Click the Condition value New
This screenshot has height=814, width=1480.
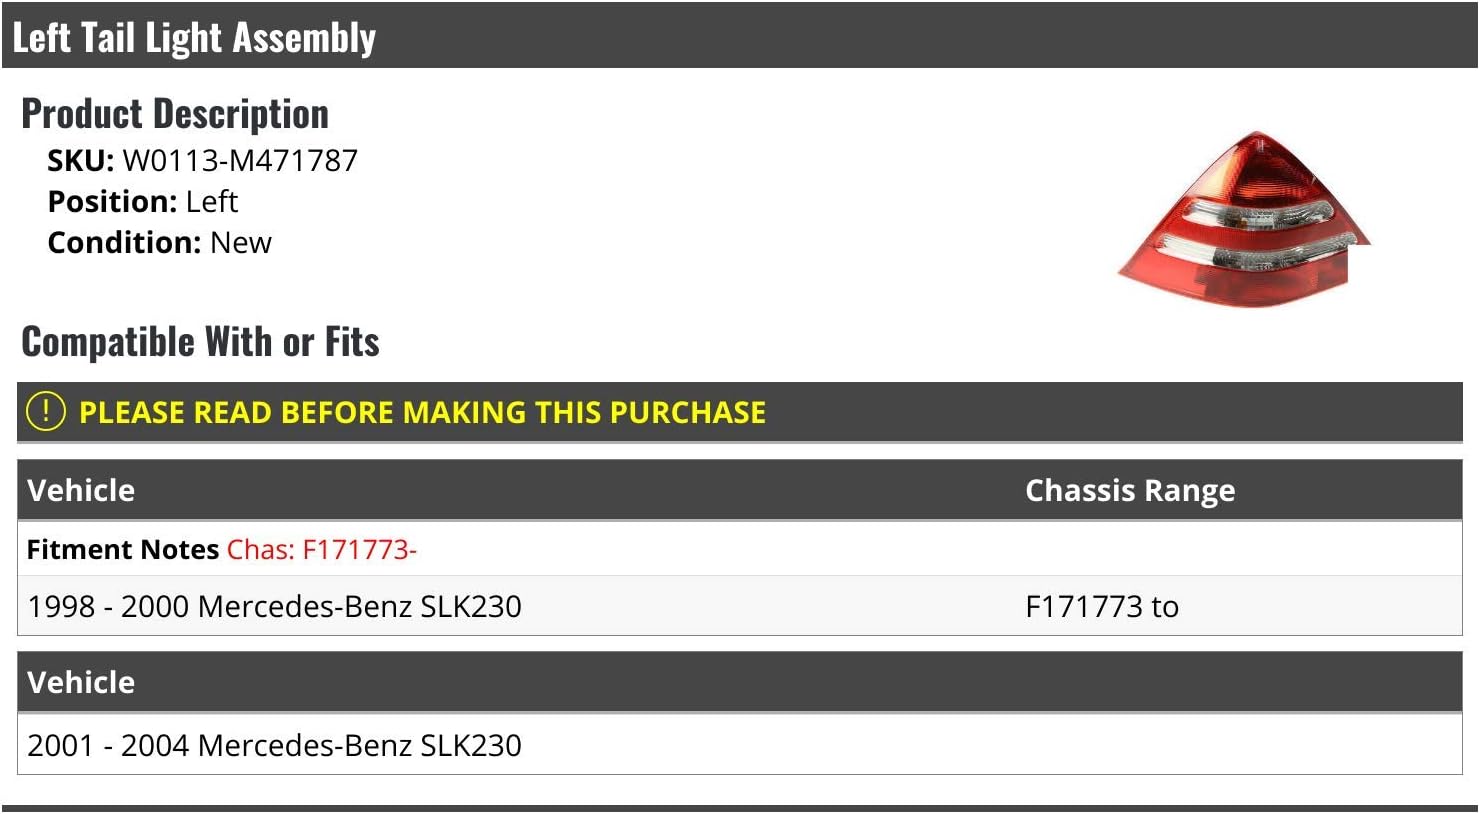point(241,242)
